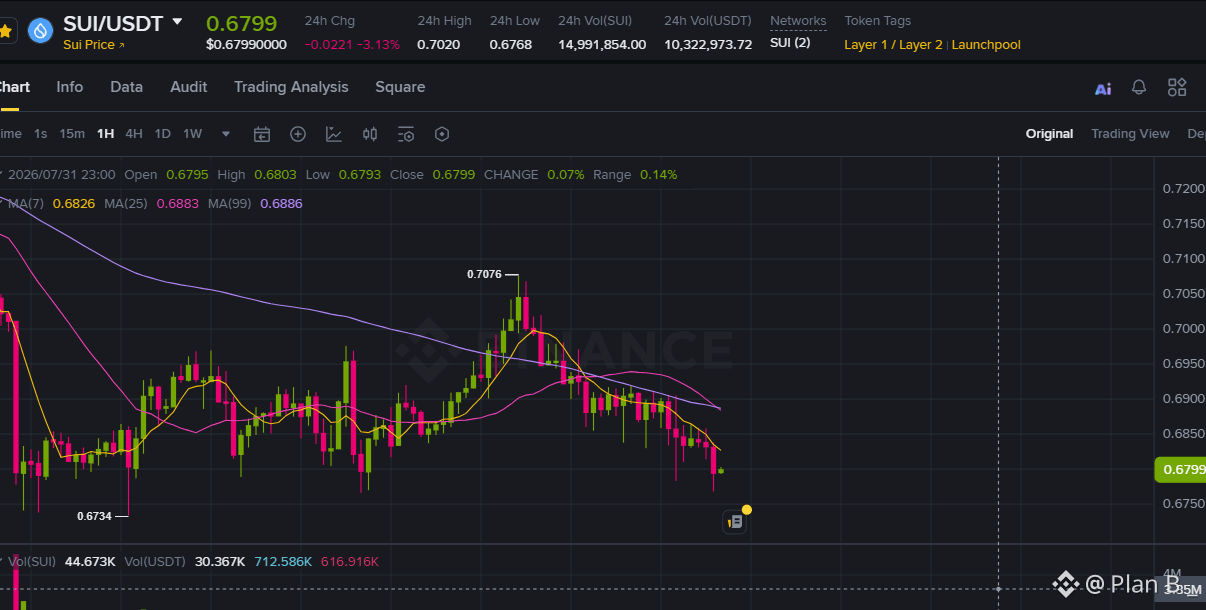Viewport: 1206px width, 610px height.
Task: Click the SUI (2) networks label
Action: 790,44
